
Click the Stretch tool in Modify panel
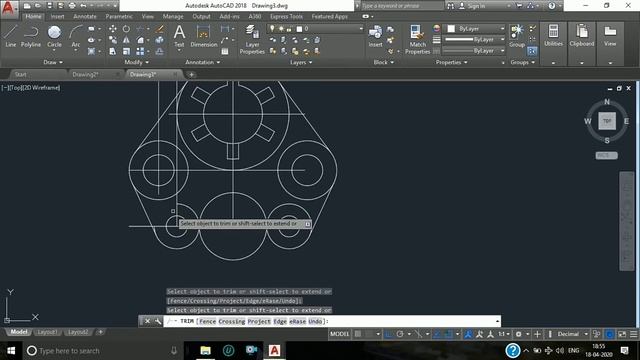113,51
